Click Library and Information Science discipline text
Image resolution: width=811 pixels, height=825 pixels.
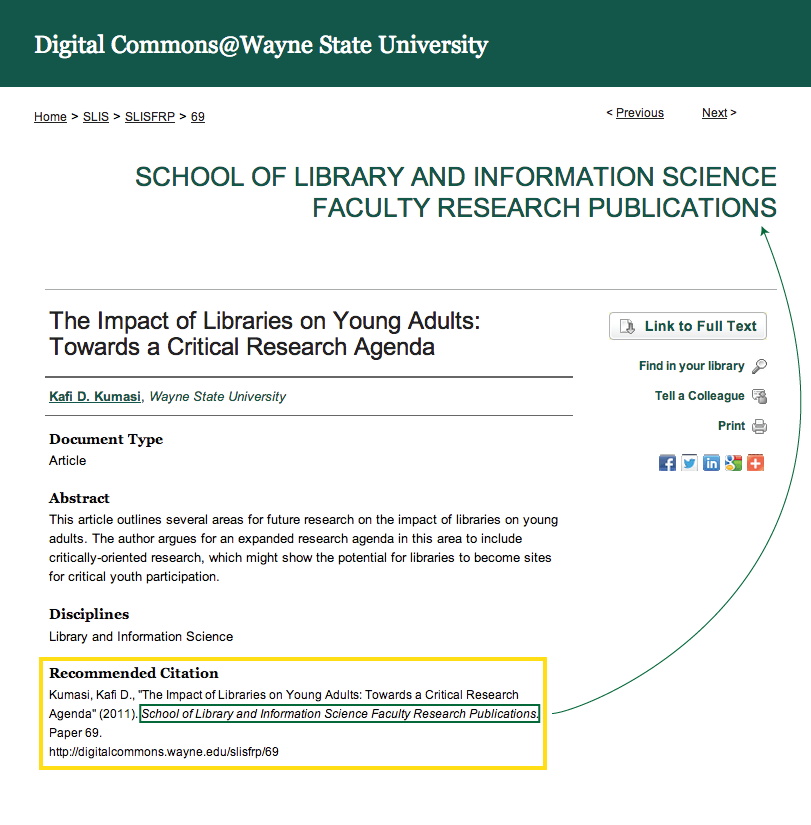pyautogui.click(x=141, y=637)
